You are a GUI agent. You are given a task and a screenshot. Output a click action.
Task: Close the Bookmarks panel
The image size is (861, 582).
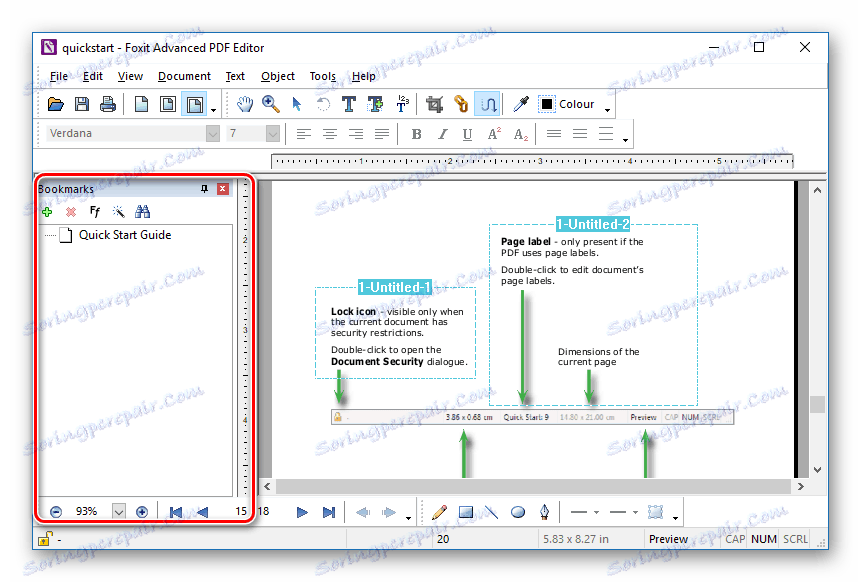click(222, 189)
